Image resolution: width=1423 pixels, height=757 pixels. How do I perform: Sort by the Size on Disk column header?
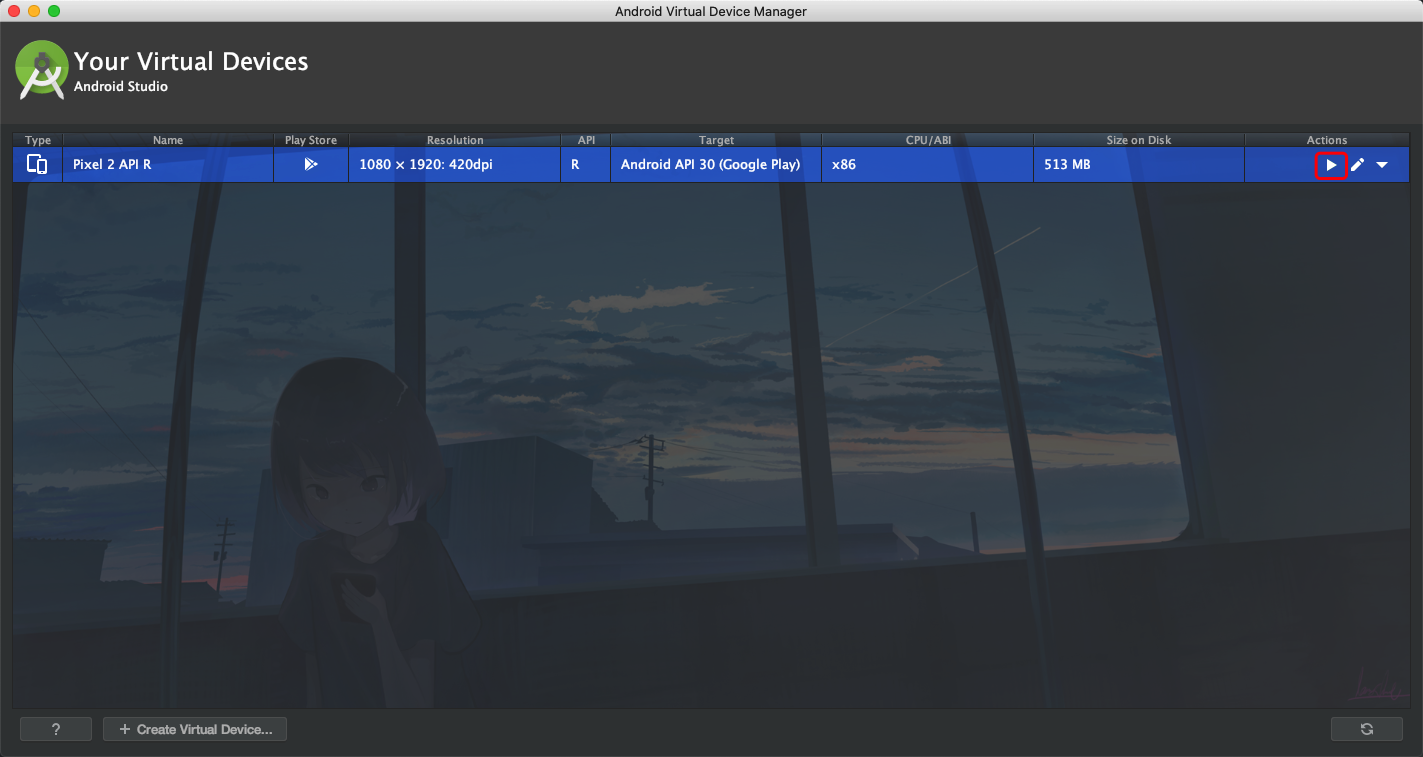pyautogui.click(x=1139, y=140)
